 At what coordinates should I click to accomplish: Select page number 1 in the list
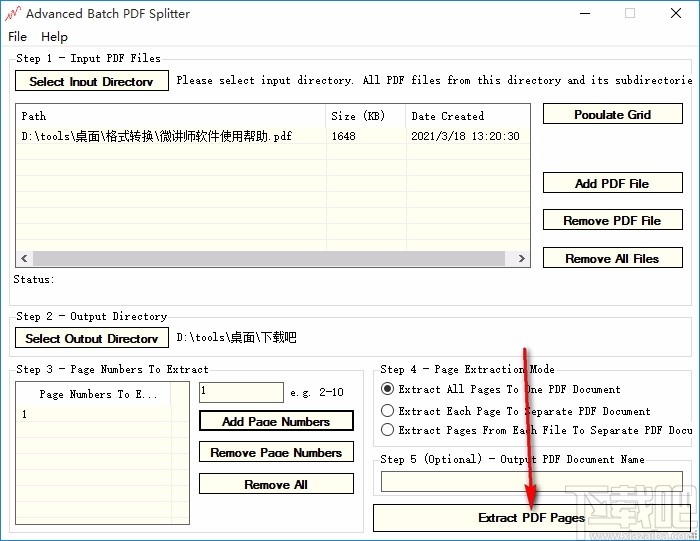pos(94,414)
